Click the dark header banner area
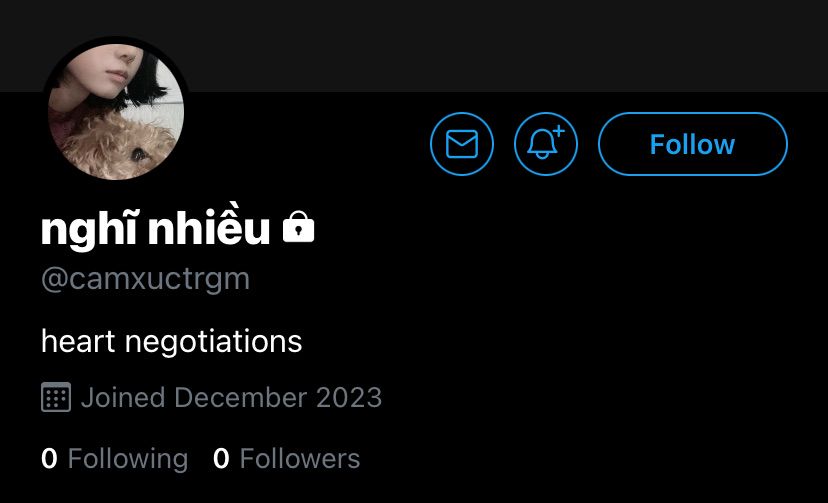The width and height of the screenshot is (828, 503). point(414,46)
